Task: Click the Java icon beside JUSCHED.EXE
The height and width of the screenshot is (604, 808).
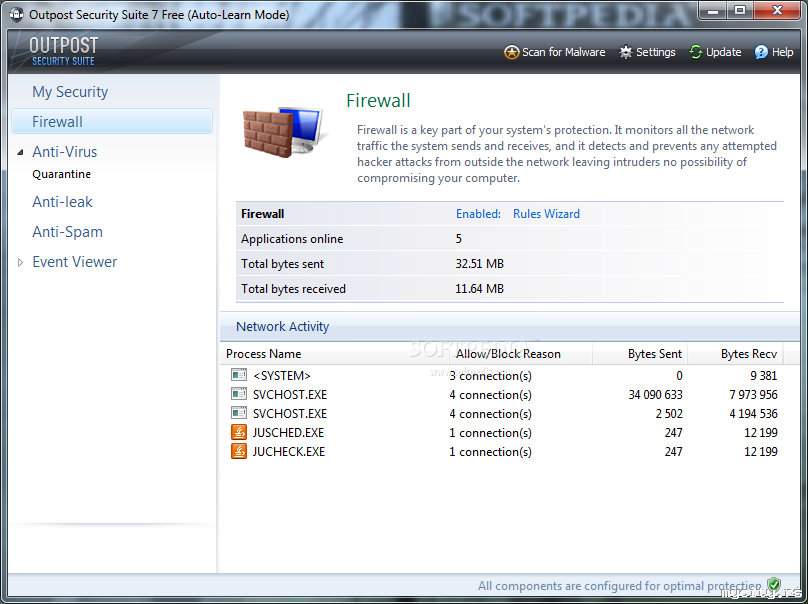Action: pos(239,432)
